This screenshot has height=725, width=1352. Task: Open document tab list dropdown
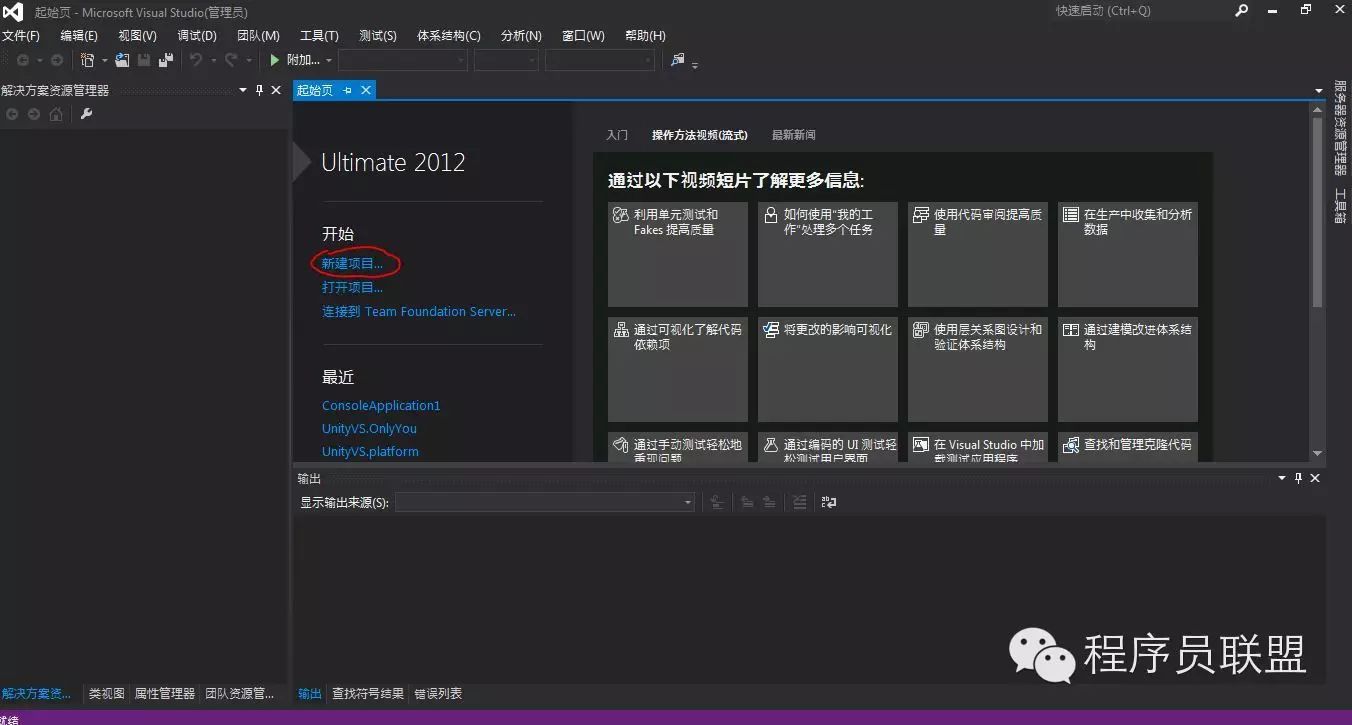(x=1319, y=91)
